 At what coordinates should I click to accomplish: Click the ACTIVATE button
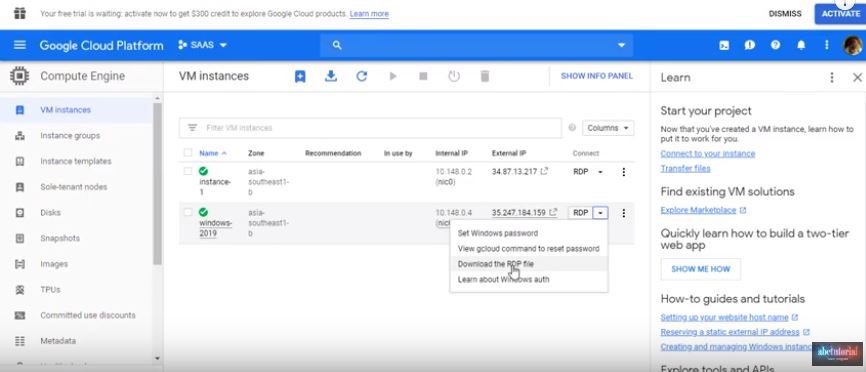point(840,14)
